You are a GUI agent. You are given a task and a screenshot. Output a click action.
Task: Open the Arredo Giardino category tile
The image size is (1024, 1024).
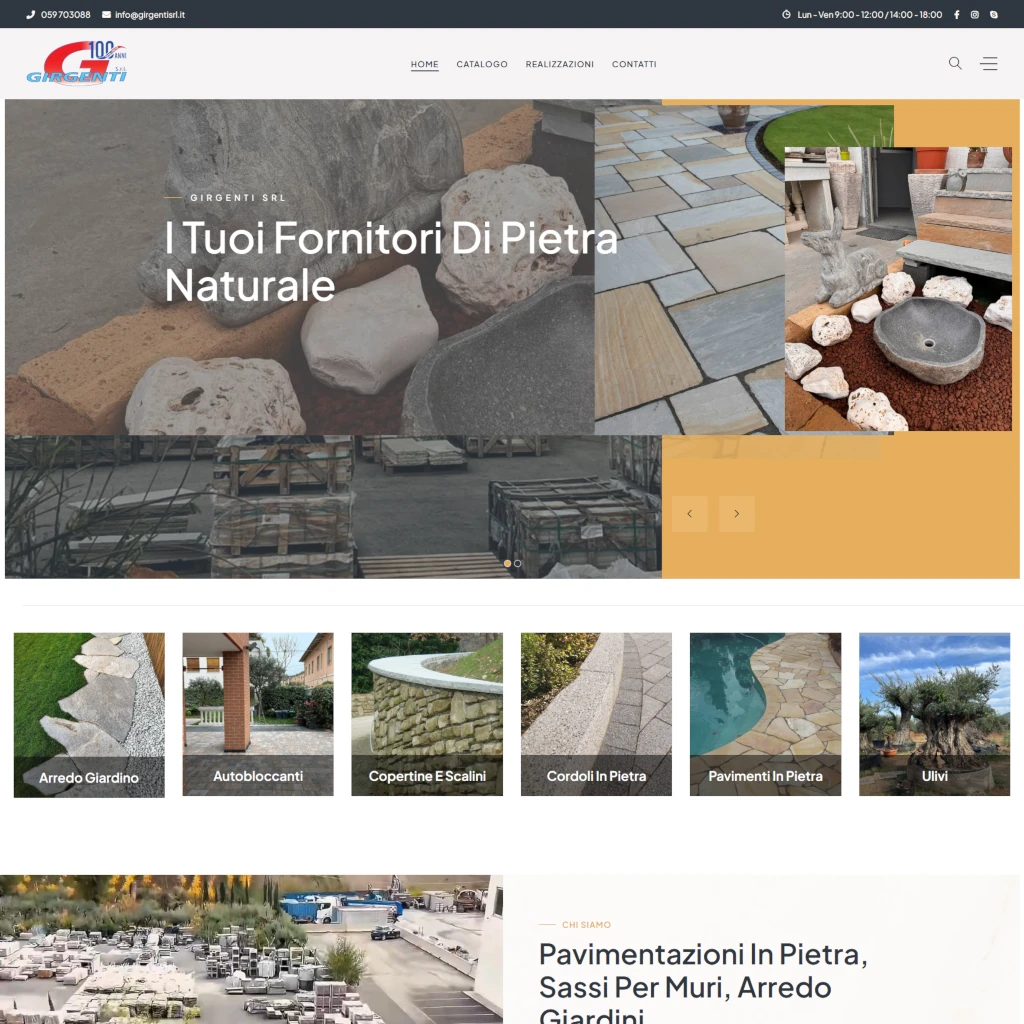coord(89,714)
